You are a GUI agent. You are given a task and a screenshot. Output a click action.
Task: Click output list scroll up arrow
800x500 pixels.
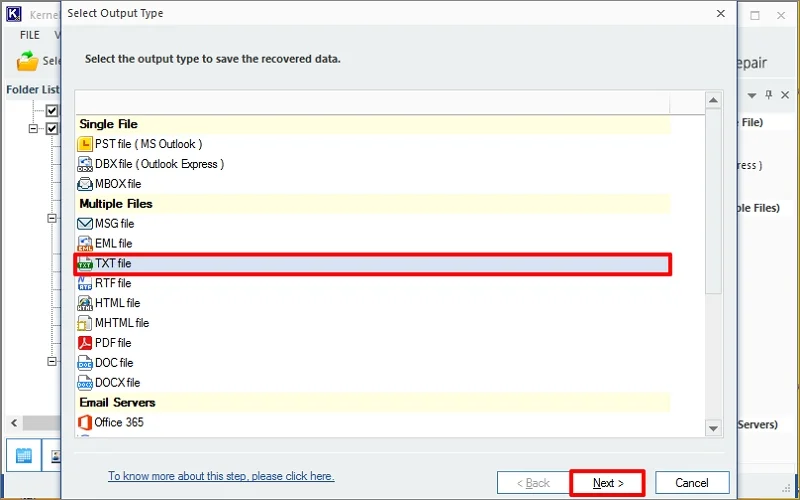713,101
